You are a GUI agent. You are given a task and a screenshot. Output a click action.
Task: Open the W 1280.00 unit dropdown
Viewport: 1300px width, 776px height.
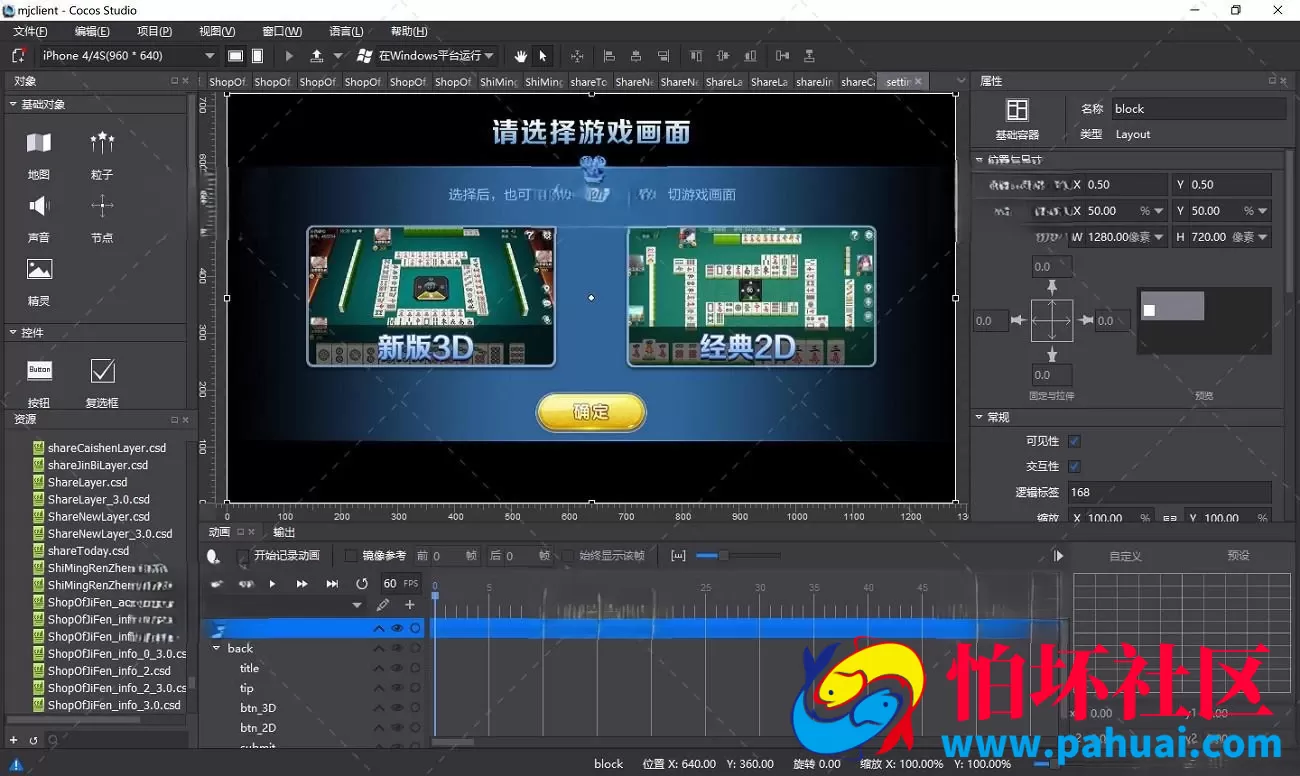pyautogui.click(x=1159, y=237)
